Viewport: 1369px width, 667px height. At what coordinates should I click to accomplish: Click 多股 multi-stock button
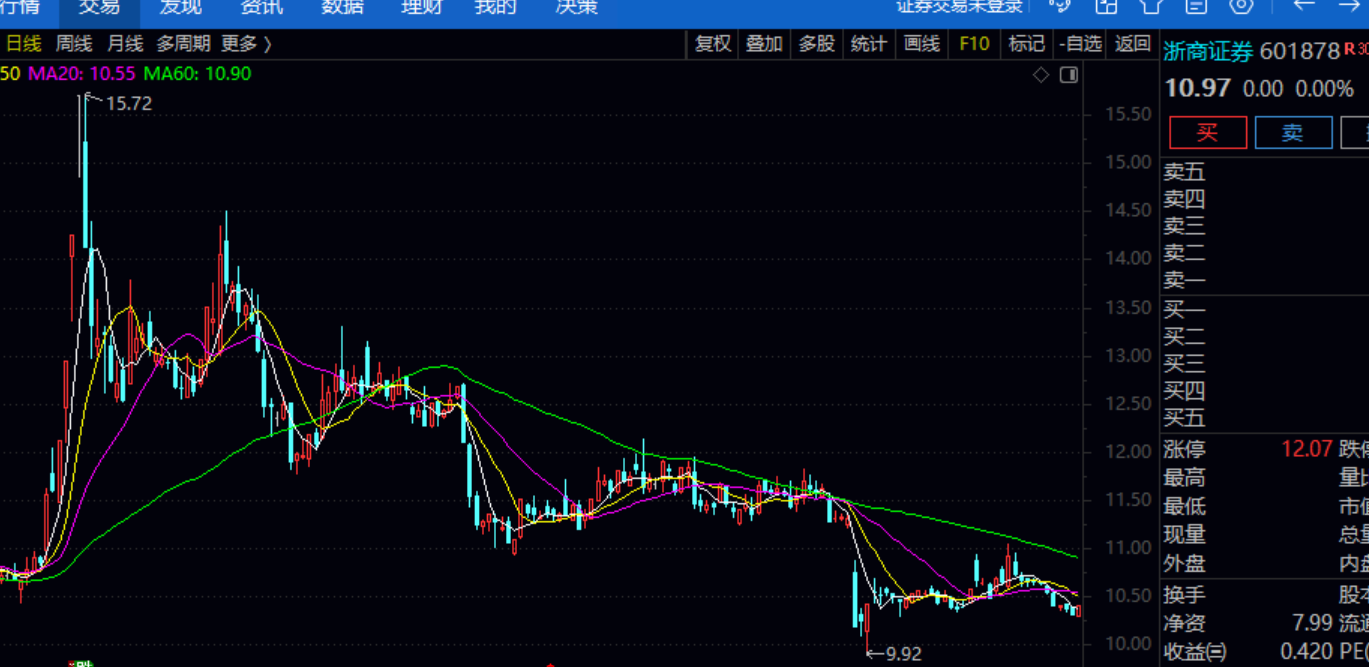point(816,44)
